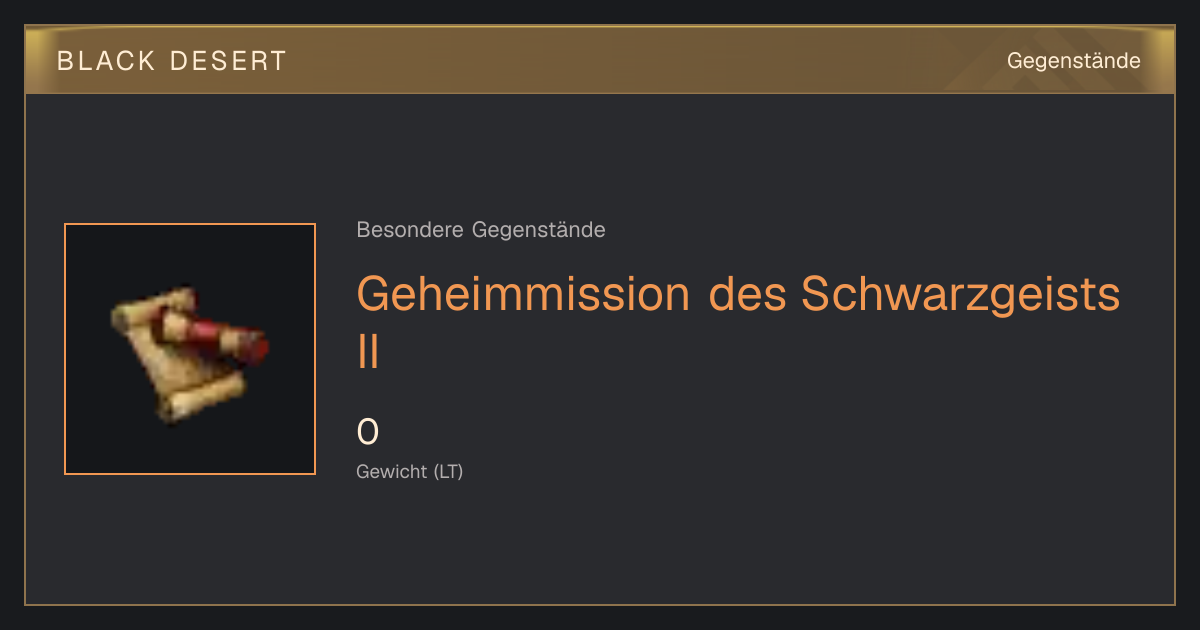This screenshot has height=630, width=1200.
Task: Open the Gegenstände section label
Action: (1073, 61)
